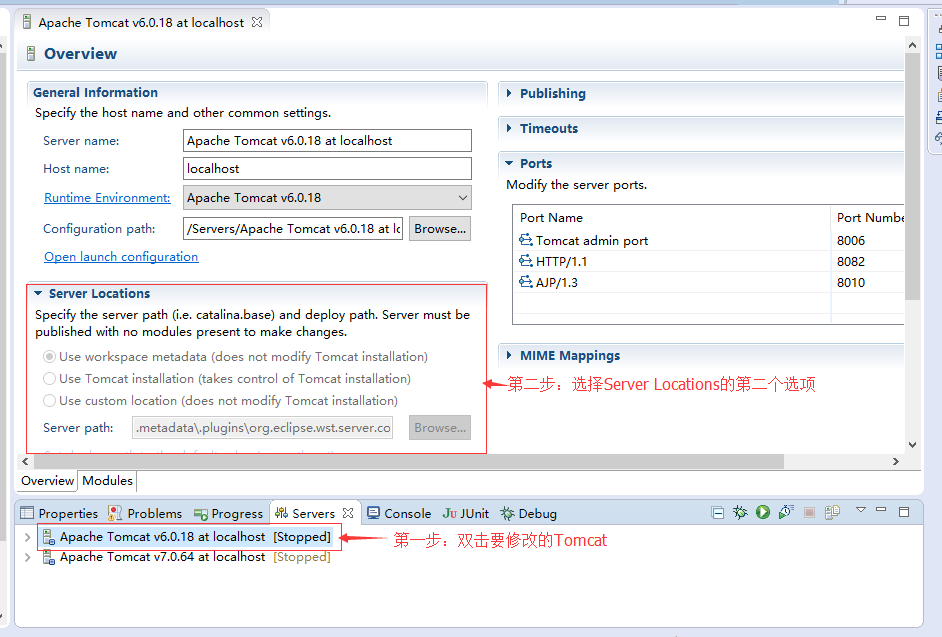Maximize the editor area
This screenshot has height=637, width=942.
pyautogui.click(x=904, y=21)
